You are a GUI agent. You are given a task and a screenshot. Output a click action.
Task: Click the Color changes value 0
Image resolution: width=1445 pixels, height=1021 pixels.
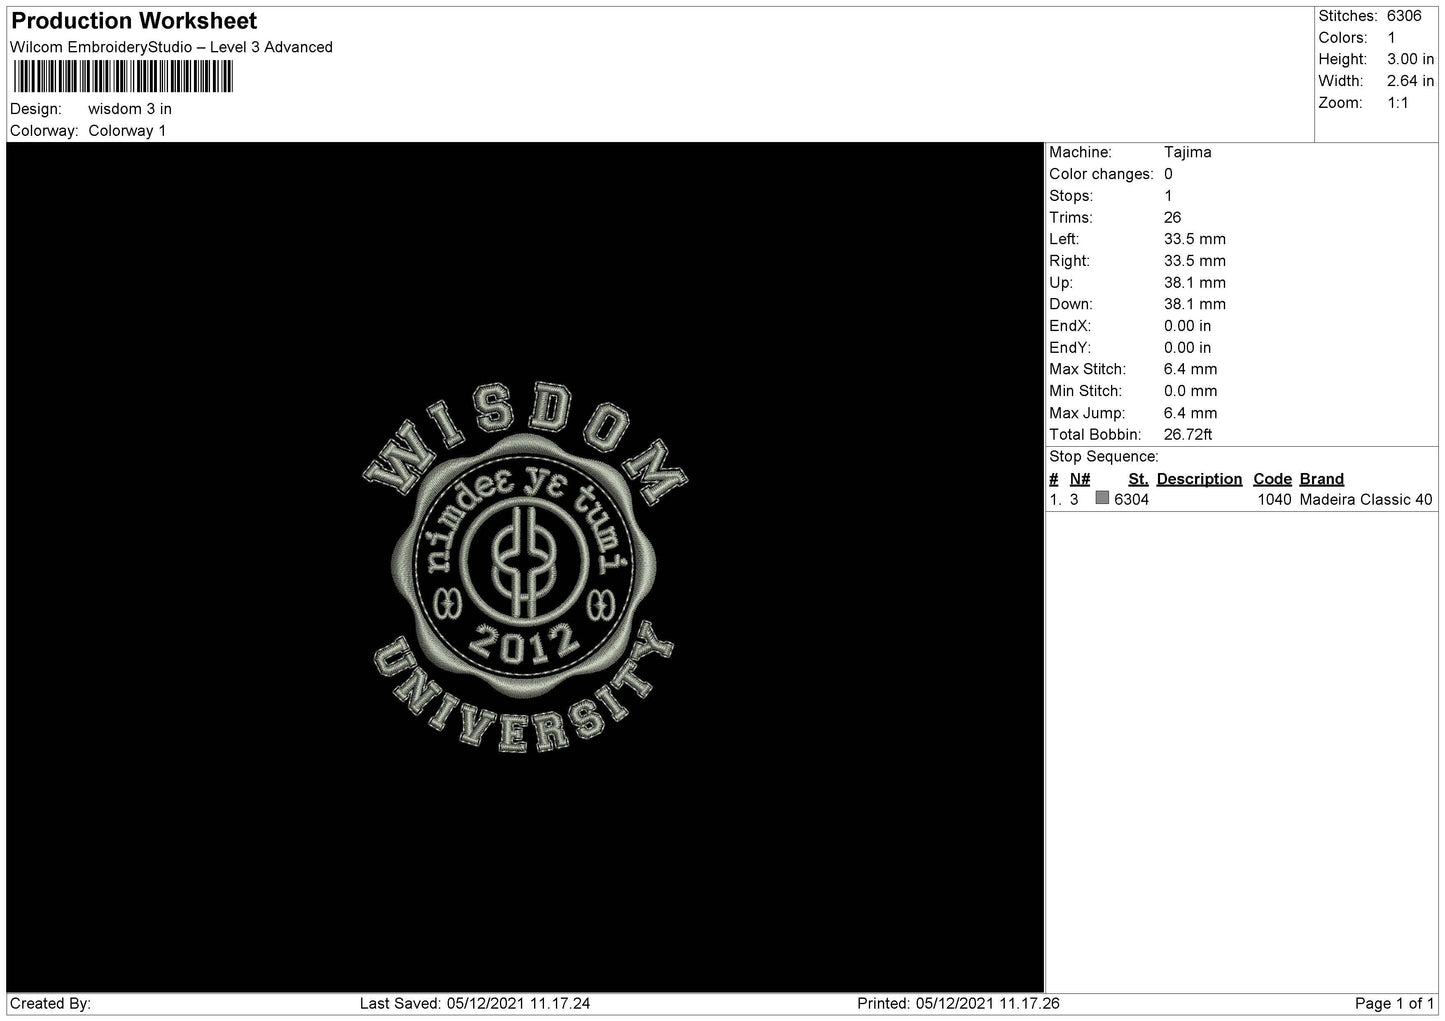click(1168, 174)
